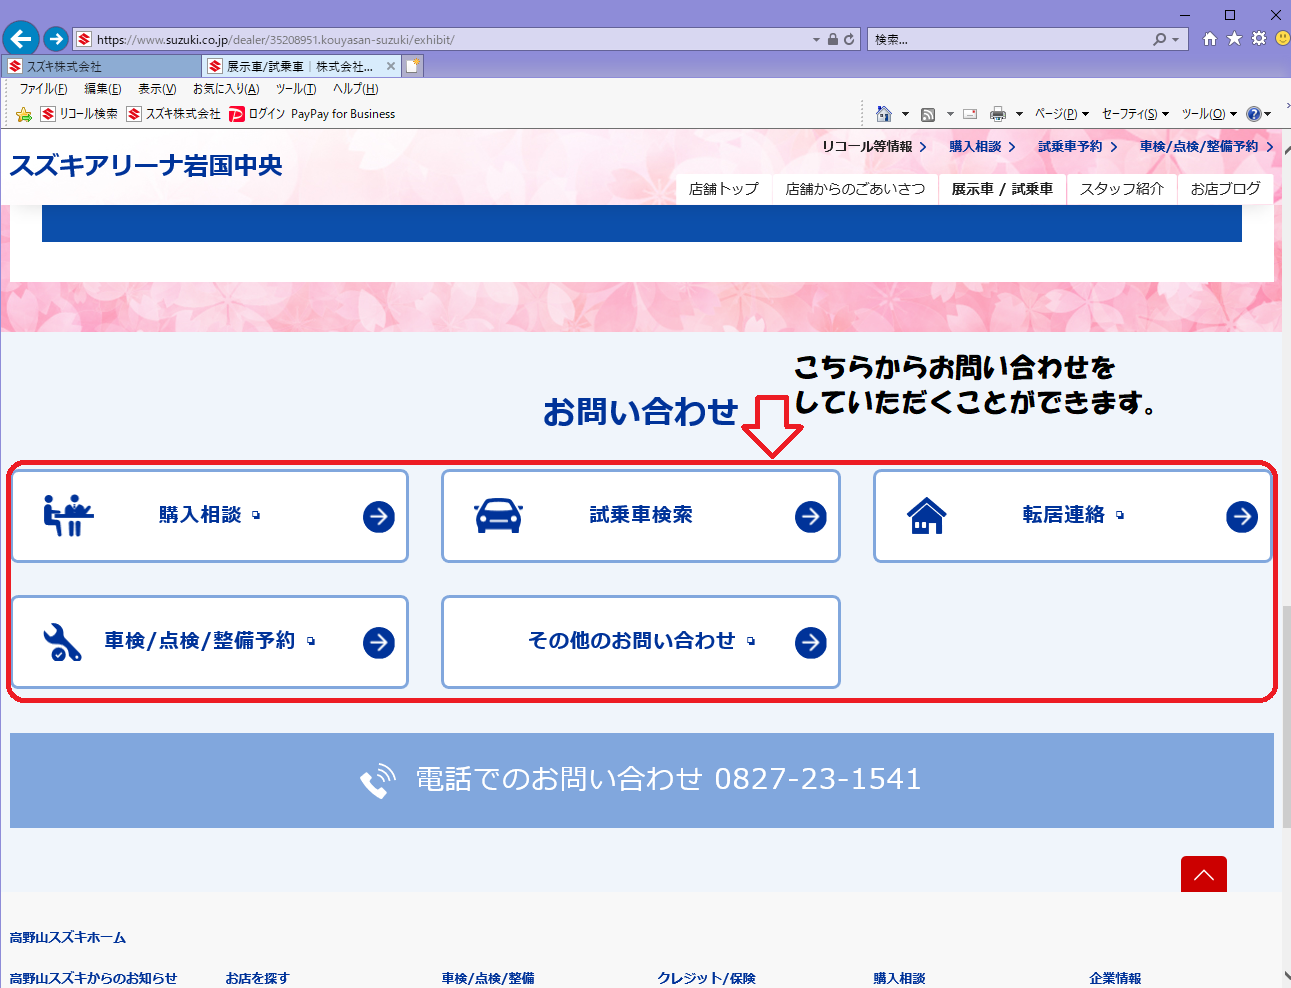Refresh the page from the address bar
1291x988 pixels.
pos(849,40)
